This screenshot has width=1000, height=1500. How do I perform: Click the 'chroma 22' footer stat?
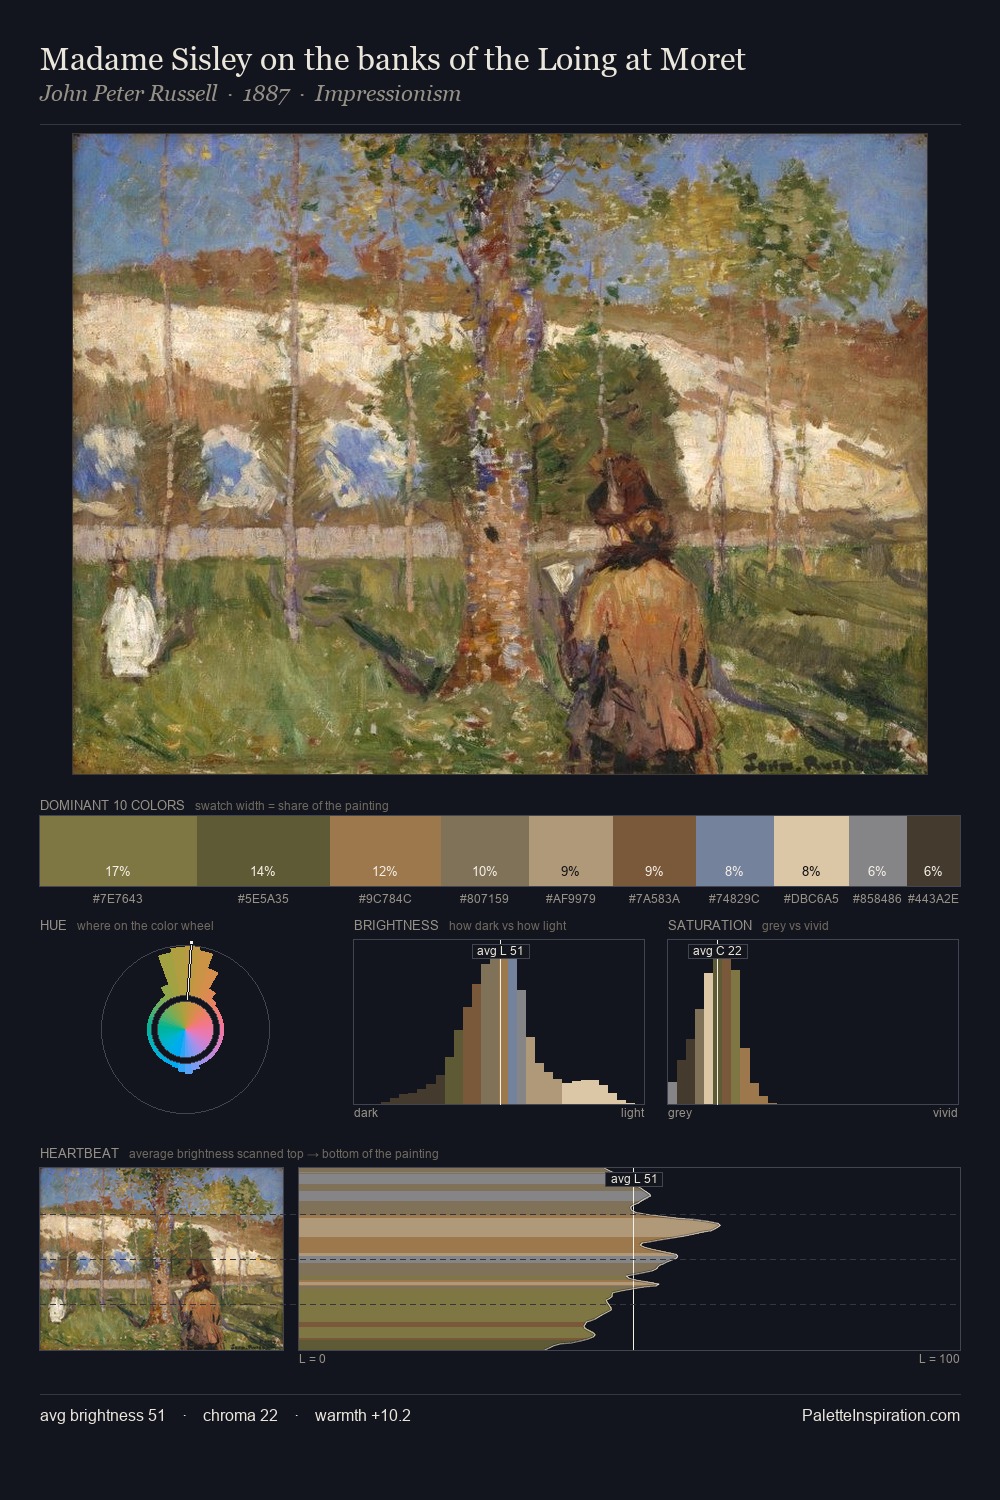(x=240, y=1415)
